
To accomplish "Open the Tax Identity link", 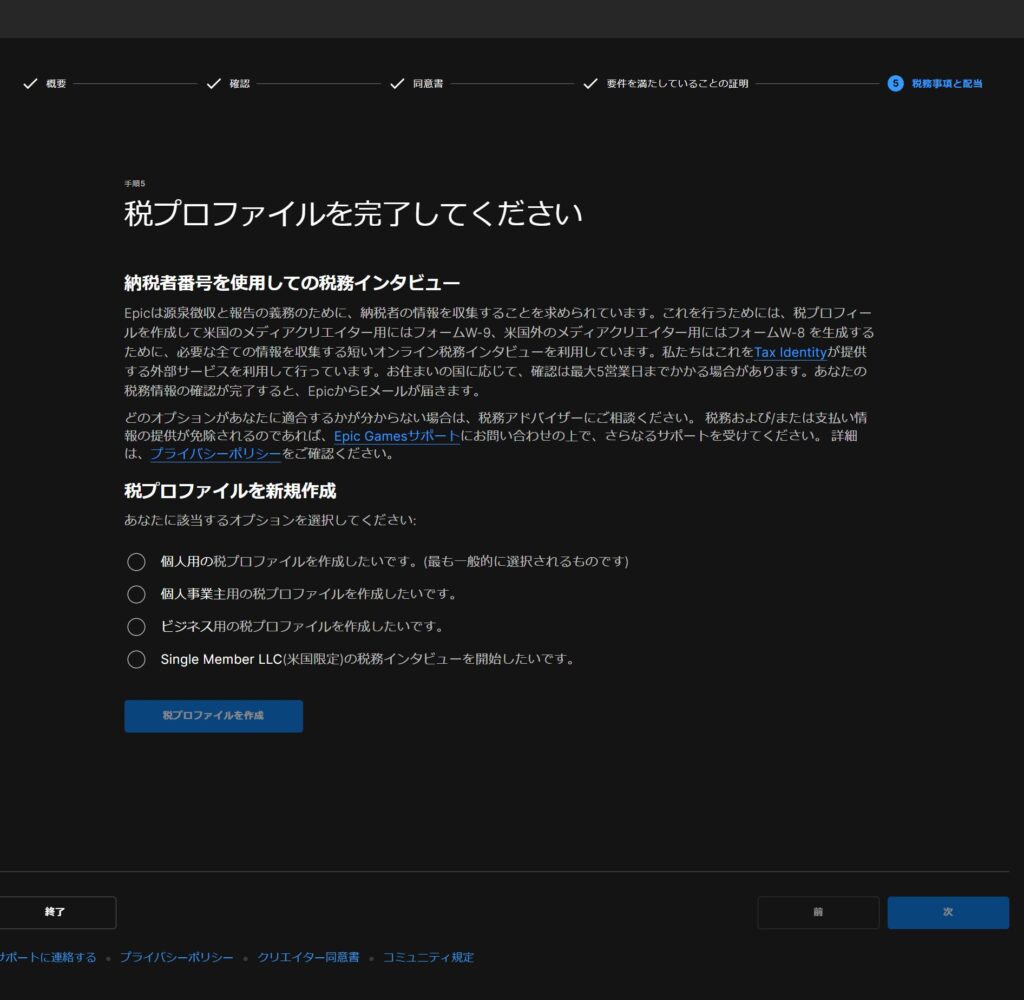I will [790, 352].
